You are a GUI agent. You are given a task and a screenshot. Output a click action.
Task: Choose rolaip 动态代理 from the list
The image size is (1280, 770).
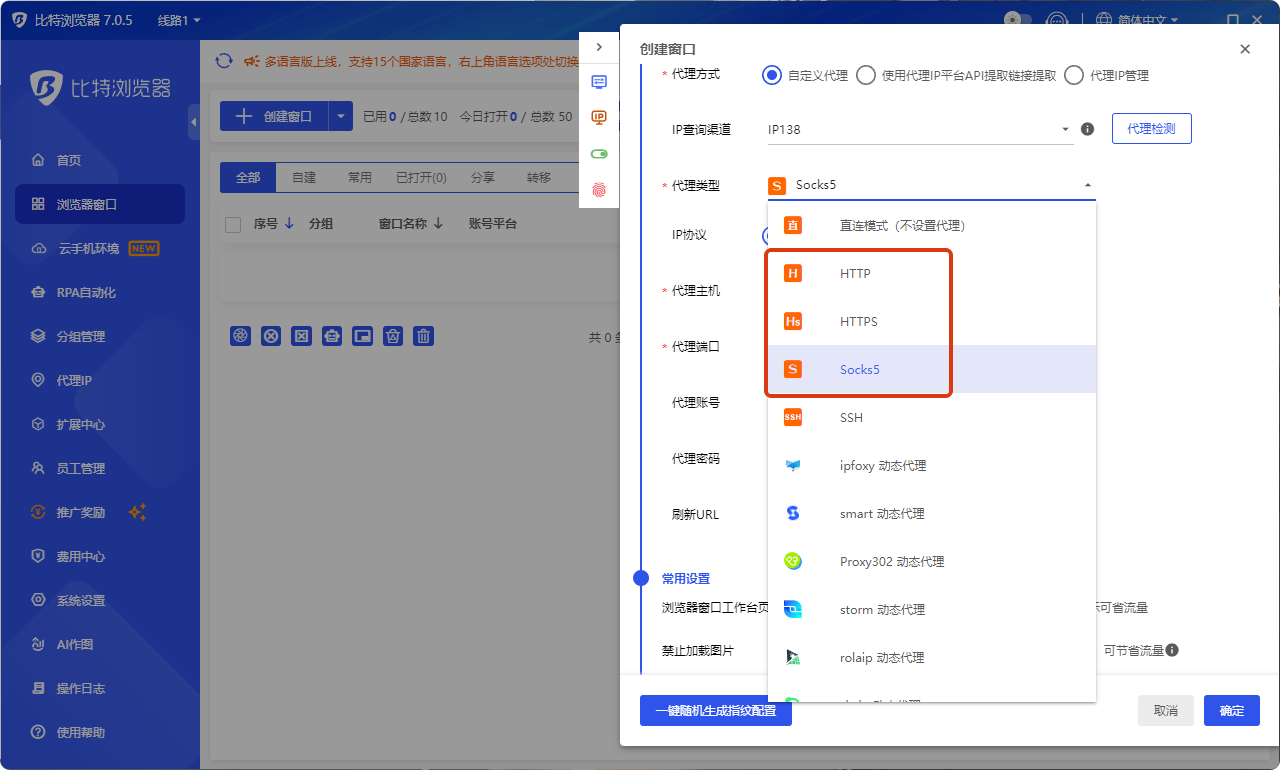coord(932,657)
